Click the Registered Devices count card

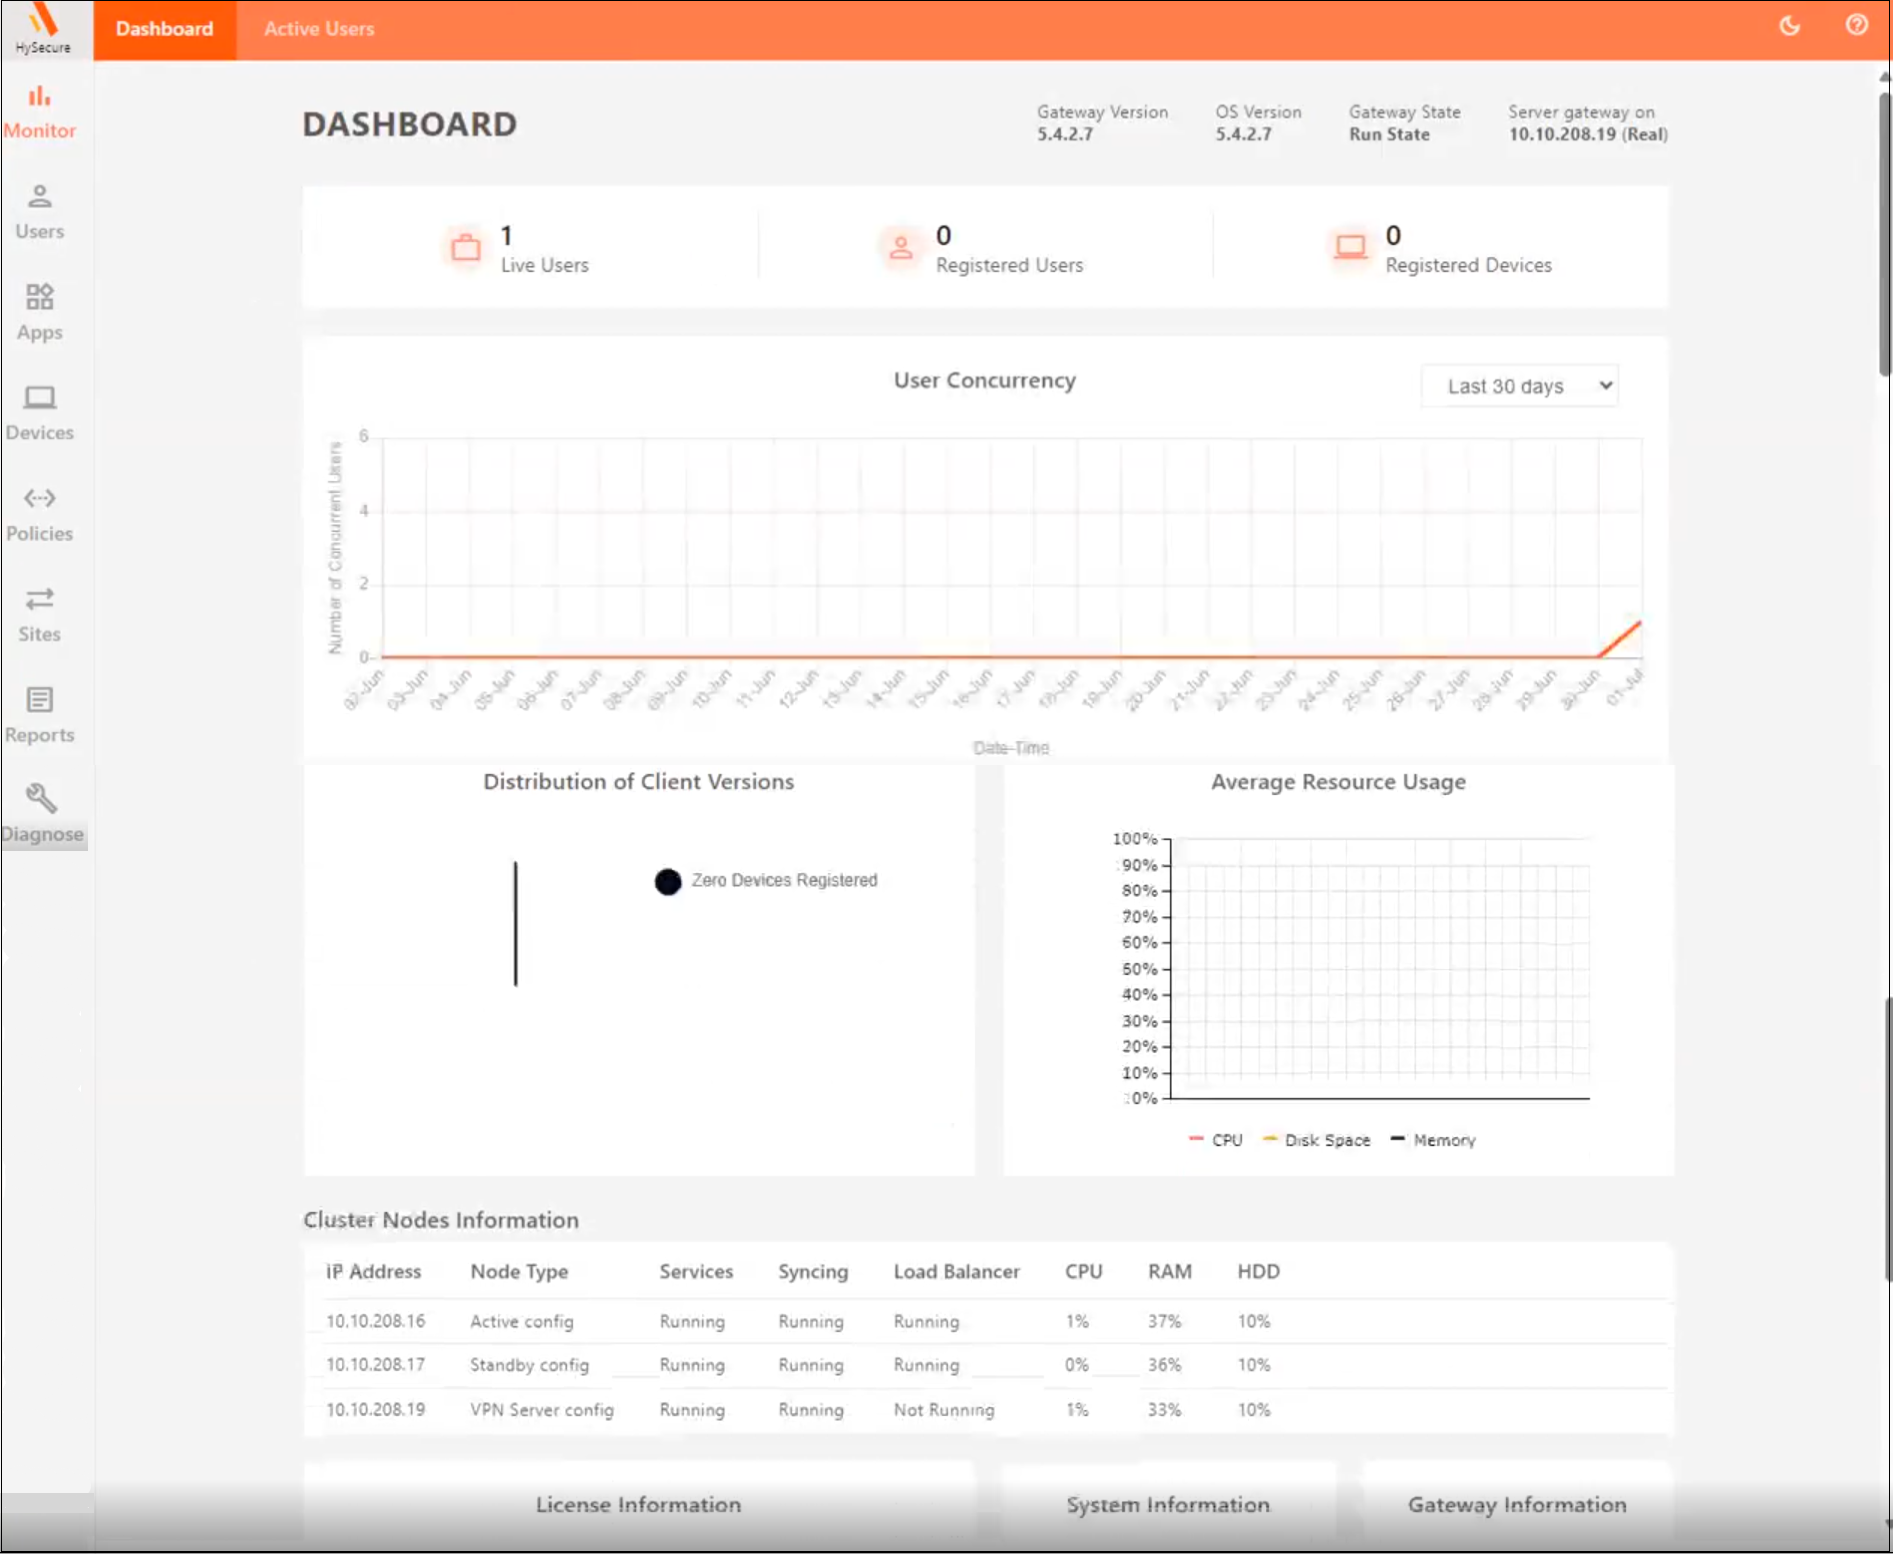[x=1440, y=248]
